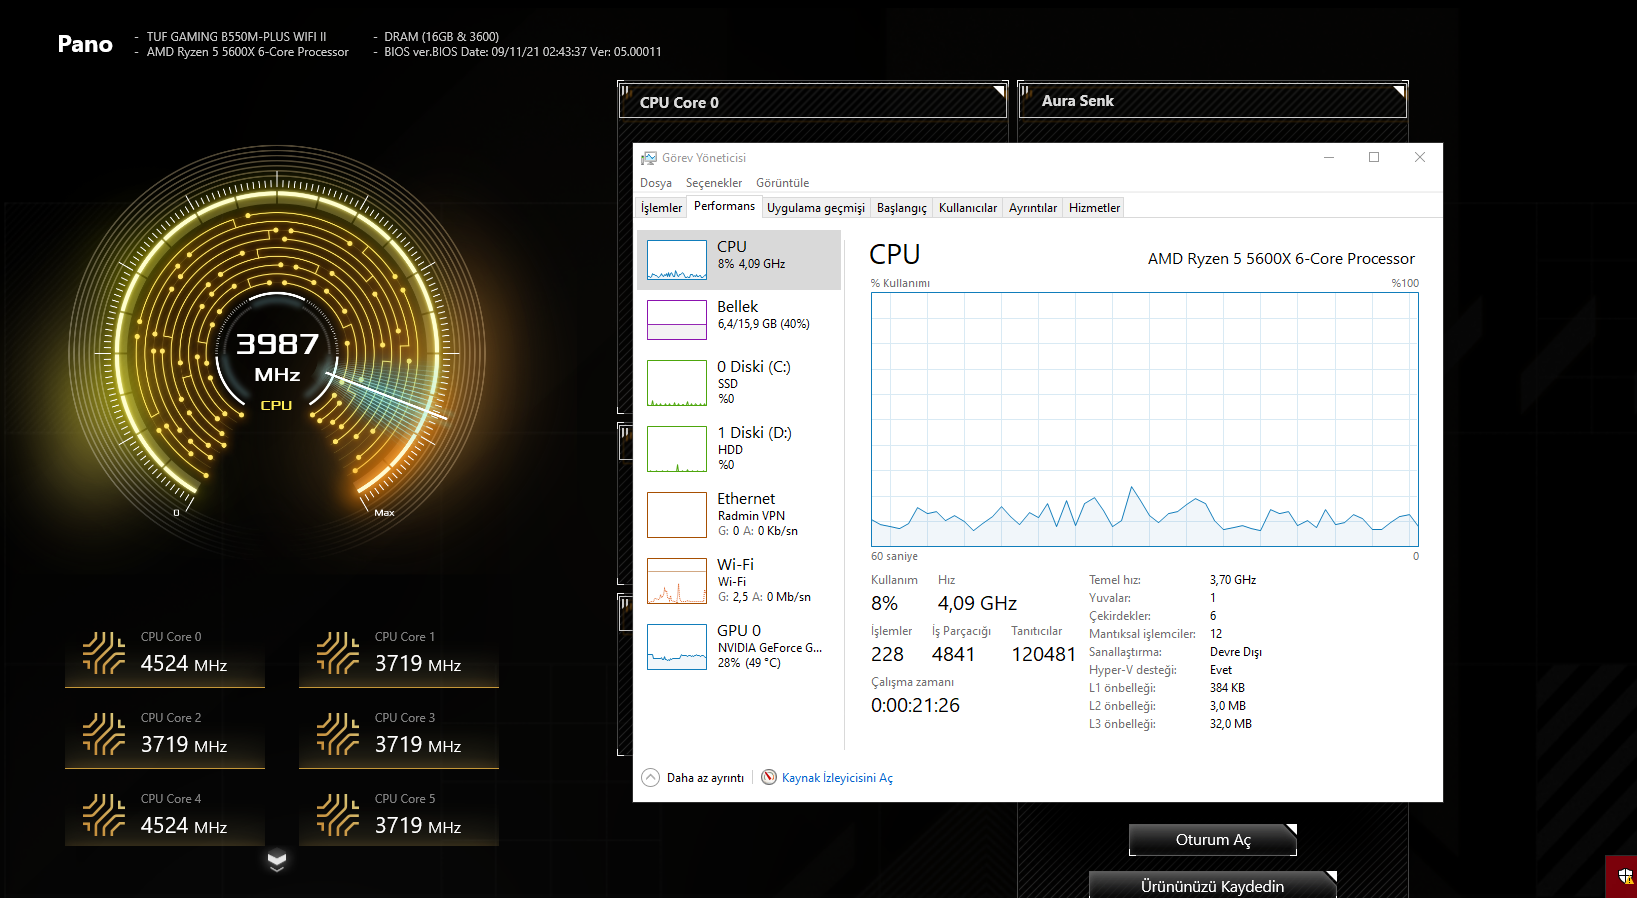Click the Oturum Aç button
The width and height of the screenshot is (1637, 898).
[1213, 840]
